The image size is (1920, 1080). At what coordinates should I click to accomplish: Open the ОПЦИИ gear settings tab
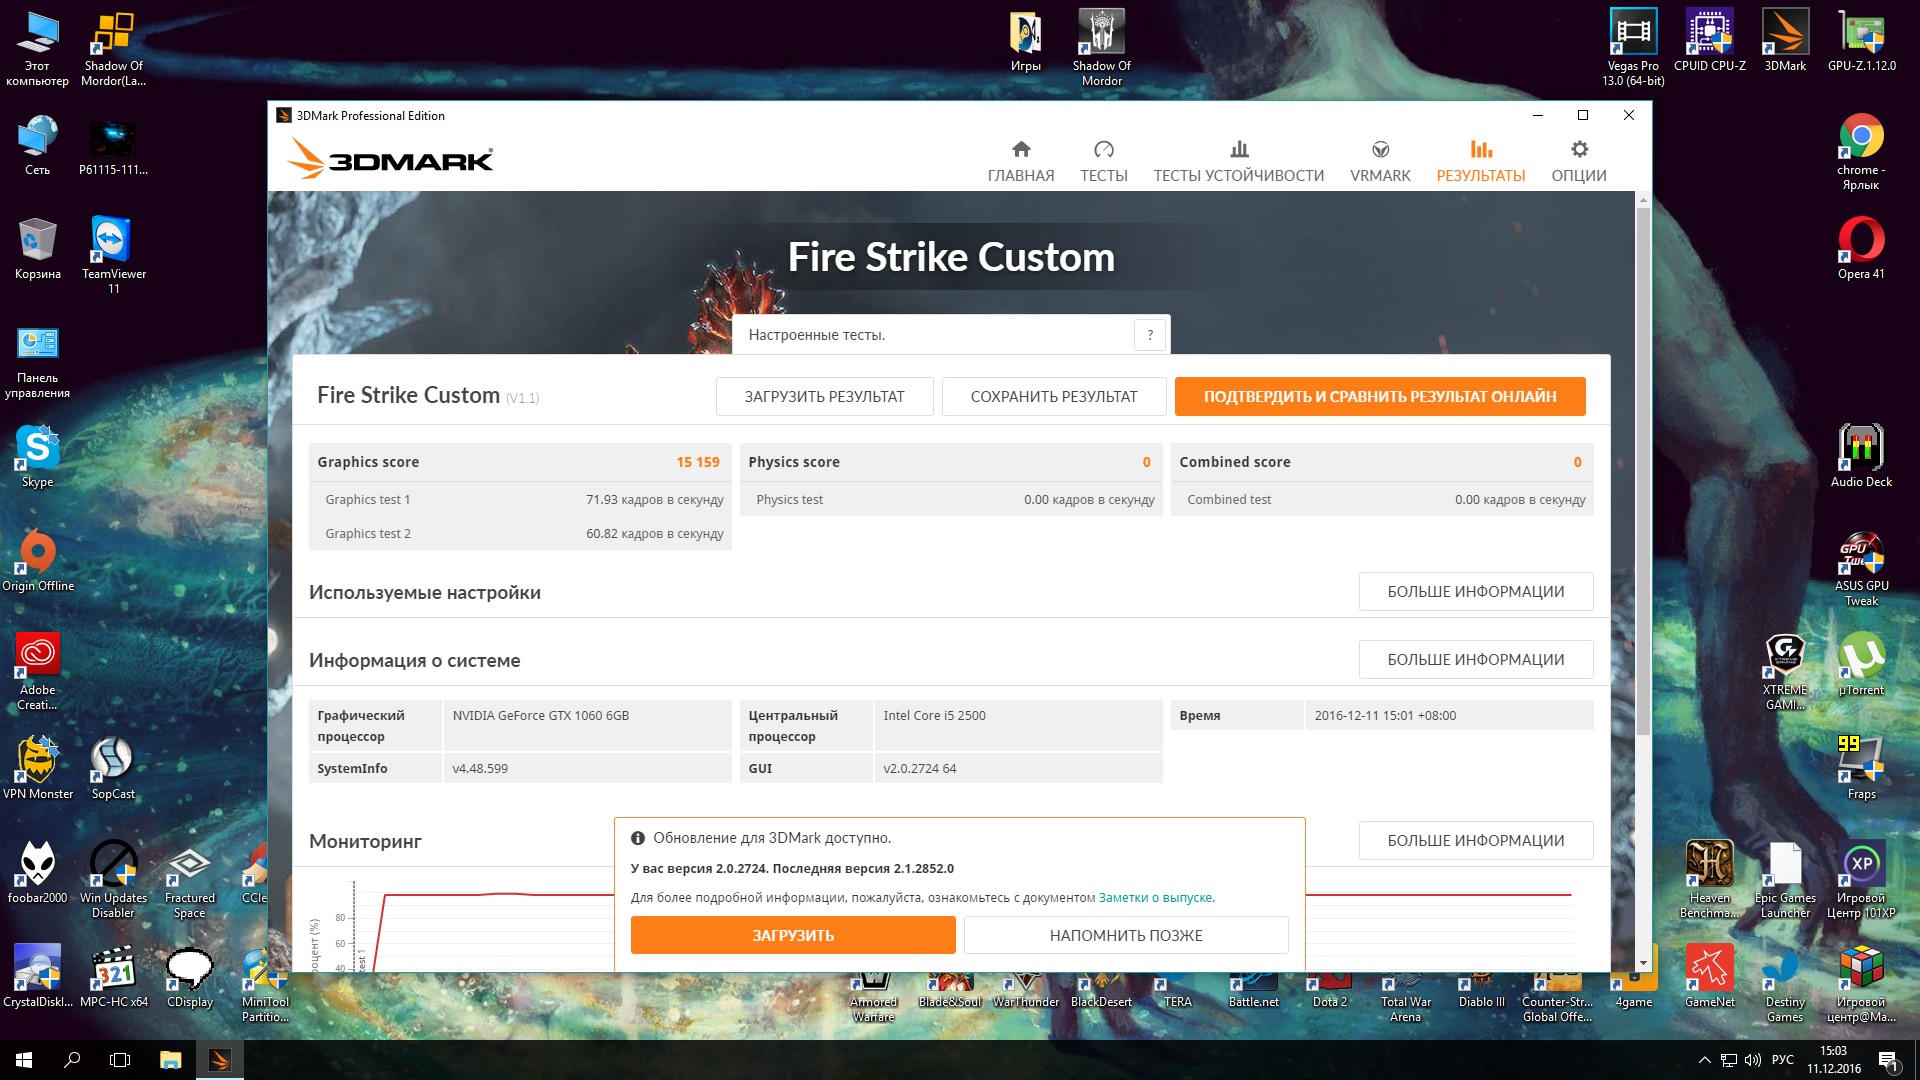1578,161
